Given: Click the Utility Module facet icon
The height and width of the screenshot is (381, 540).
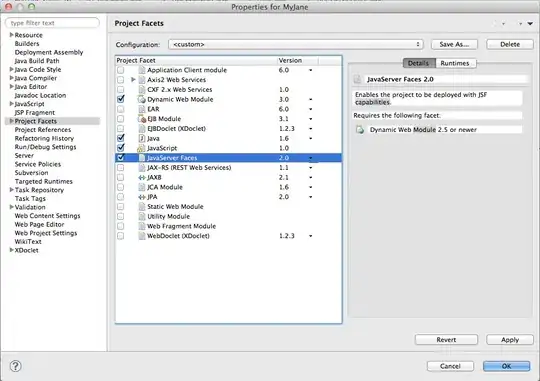Looking at the screenshot, I should pos(142,216).
